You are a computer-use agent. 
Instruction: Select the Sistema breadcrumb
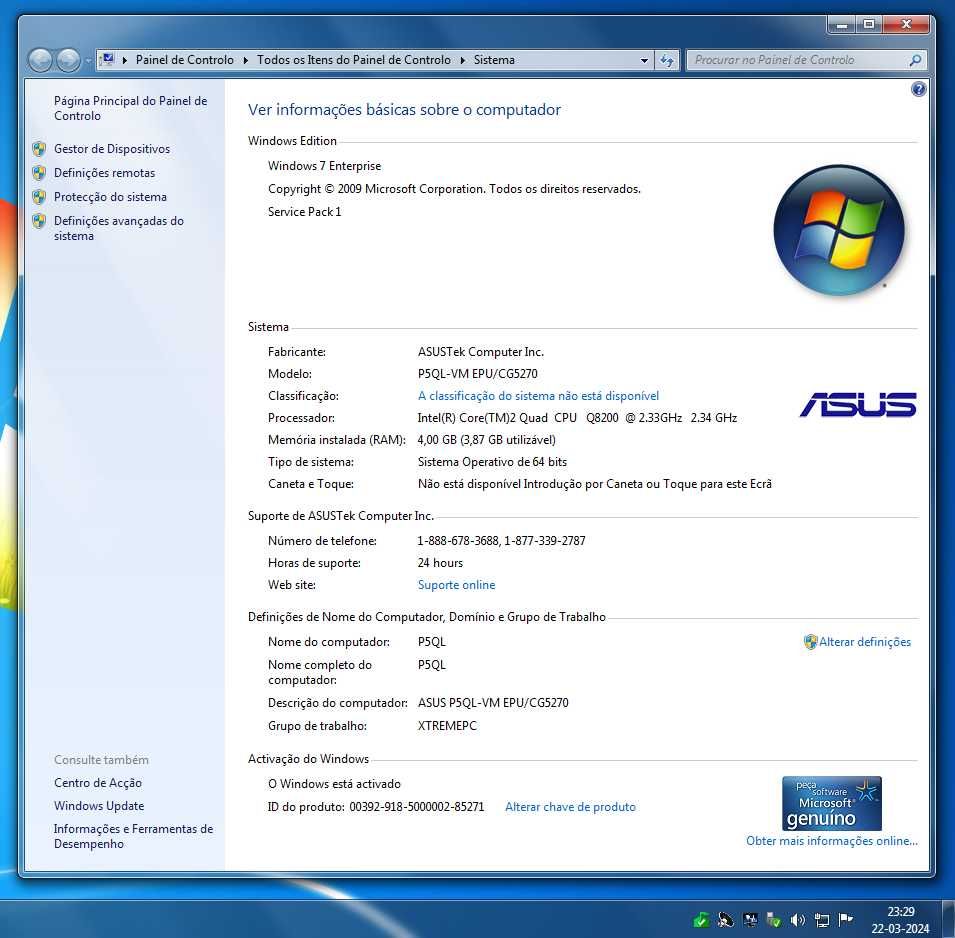[x=494, y=60]
